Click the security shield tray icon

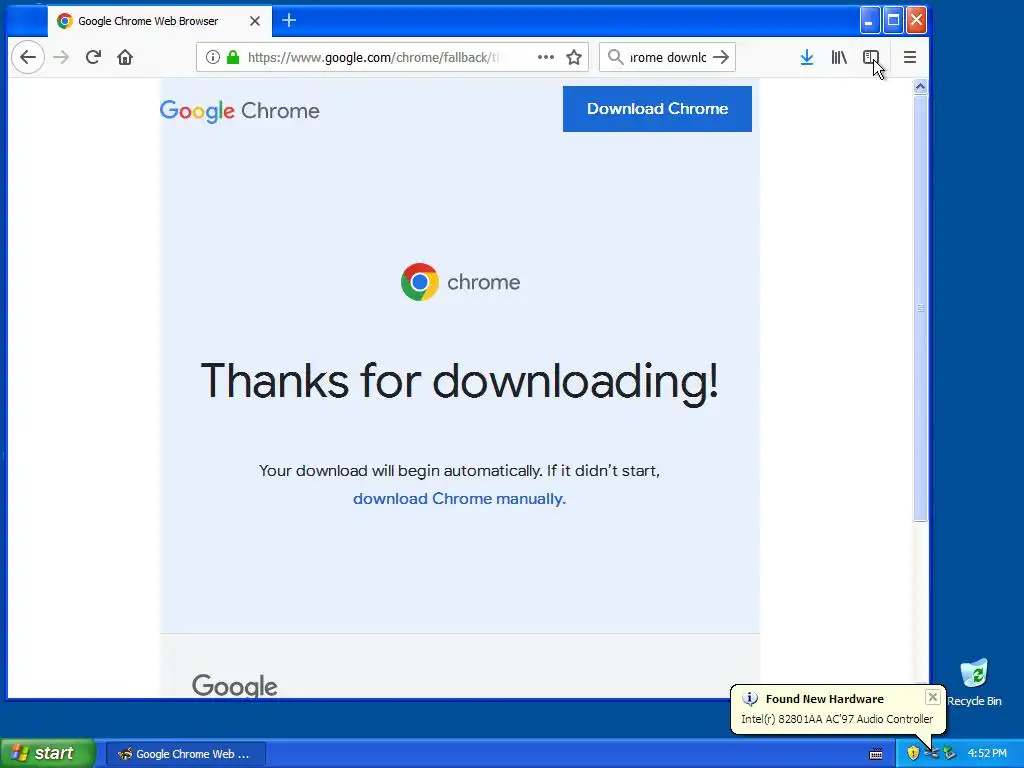913,754
